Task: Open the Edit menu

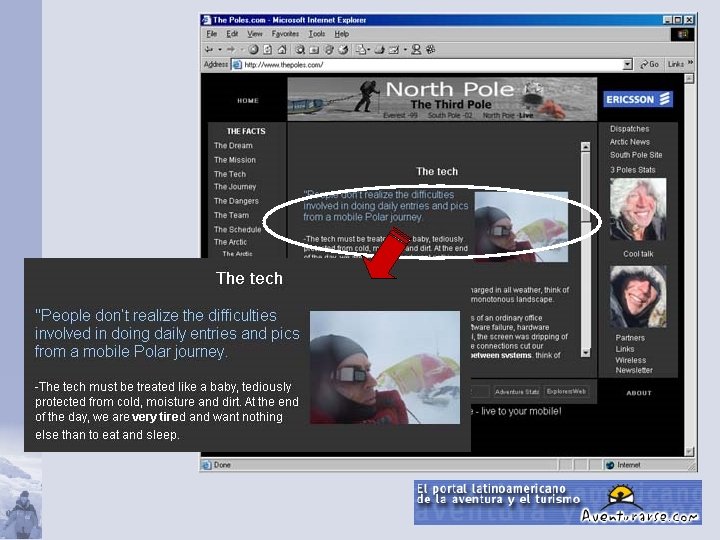Action: click(x=232, y=34)
